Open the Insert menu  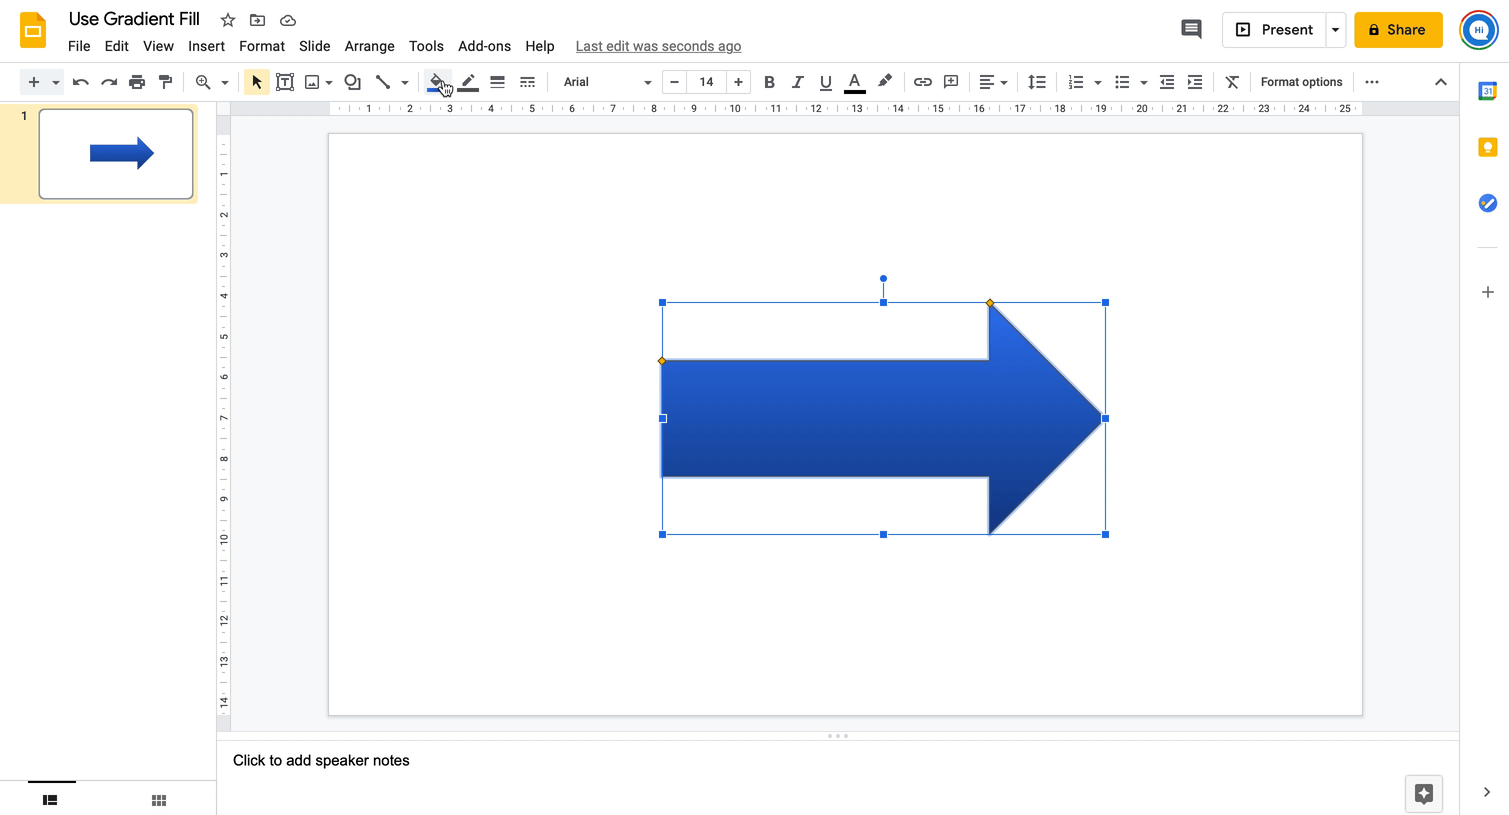206,46
